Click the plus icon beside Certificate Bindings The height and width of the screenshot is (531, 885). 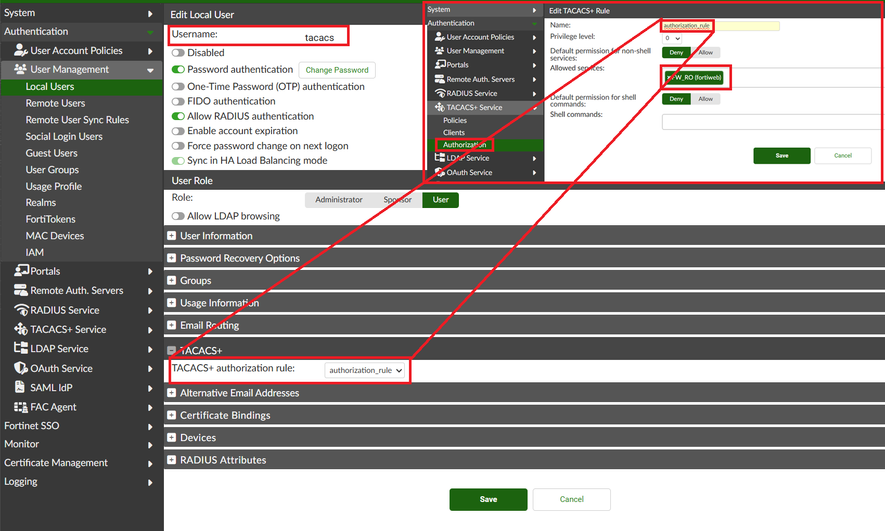[x=172, y=415]
